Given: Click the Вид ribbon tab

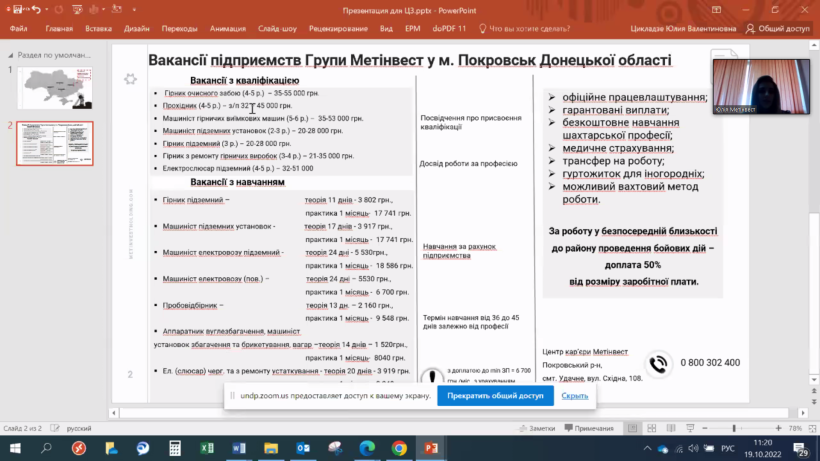Looking at the screenshot, I should [386, 29].
